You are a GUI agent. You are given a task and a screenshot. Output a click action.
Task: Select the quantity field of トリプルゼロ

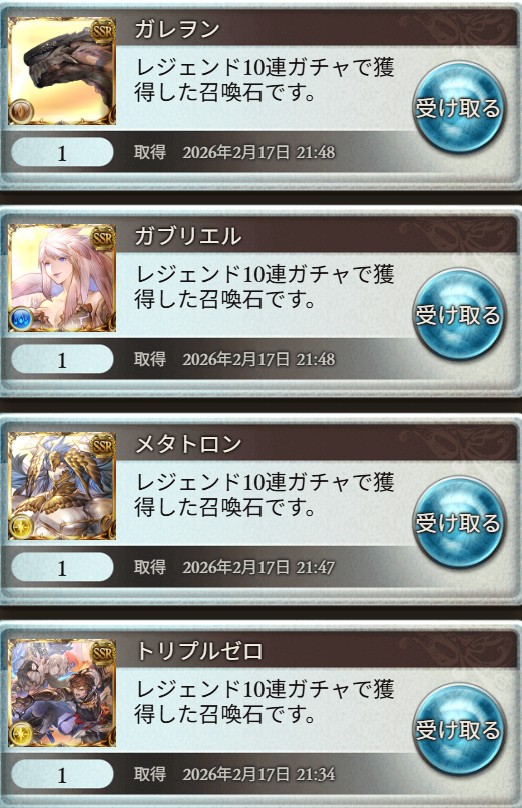pyautogui.click(x=62, y=775)
